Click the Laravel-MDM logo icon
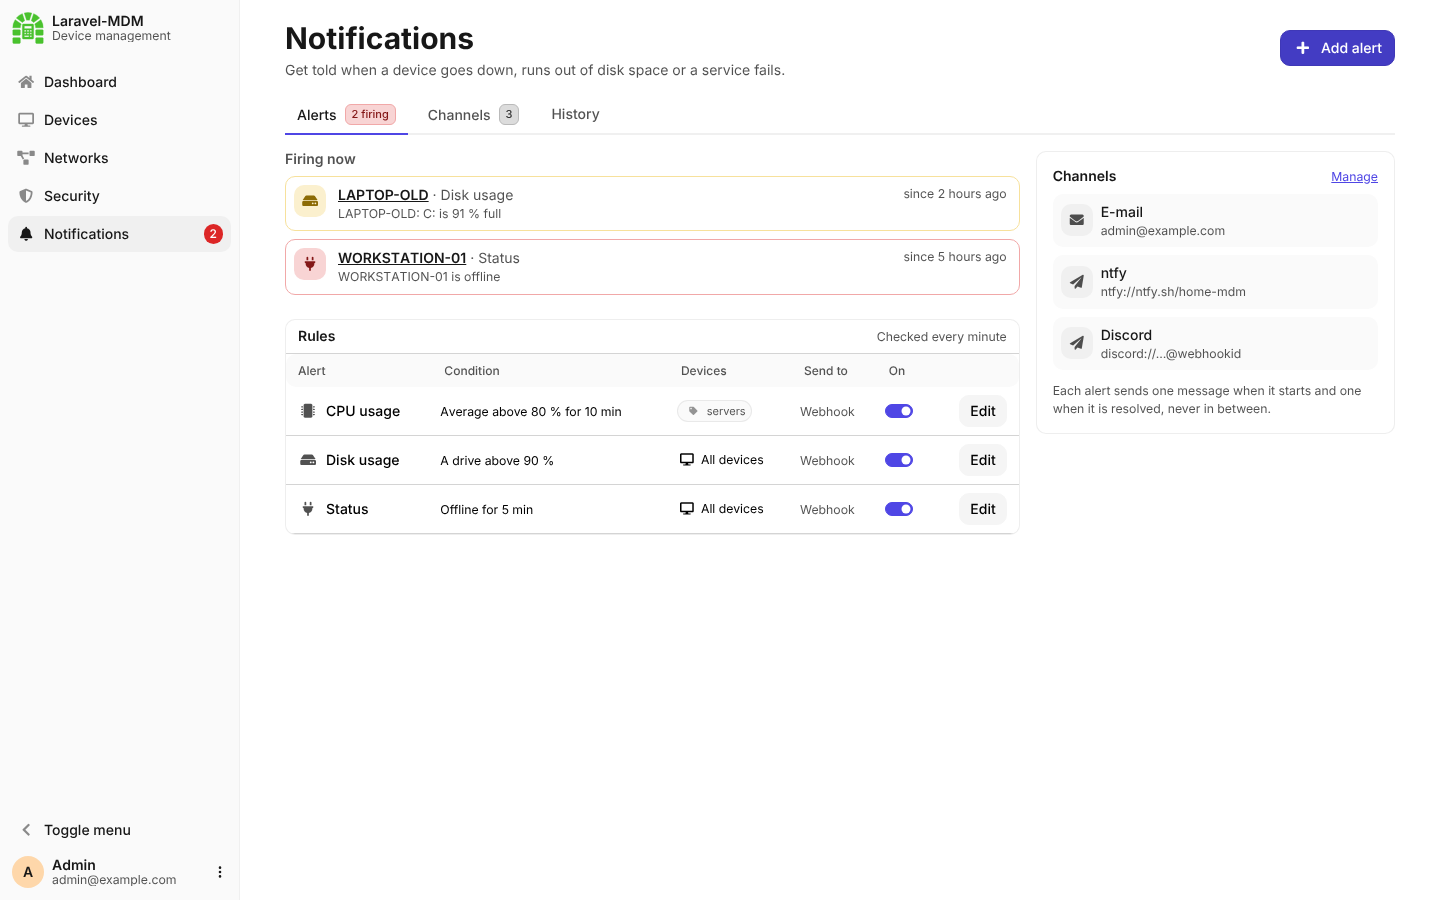This screenshot has height=900, width=1440. 28,28
